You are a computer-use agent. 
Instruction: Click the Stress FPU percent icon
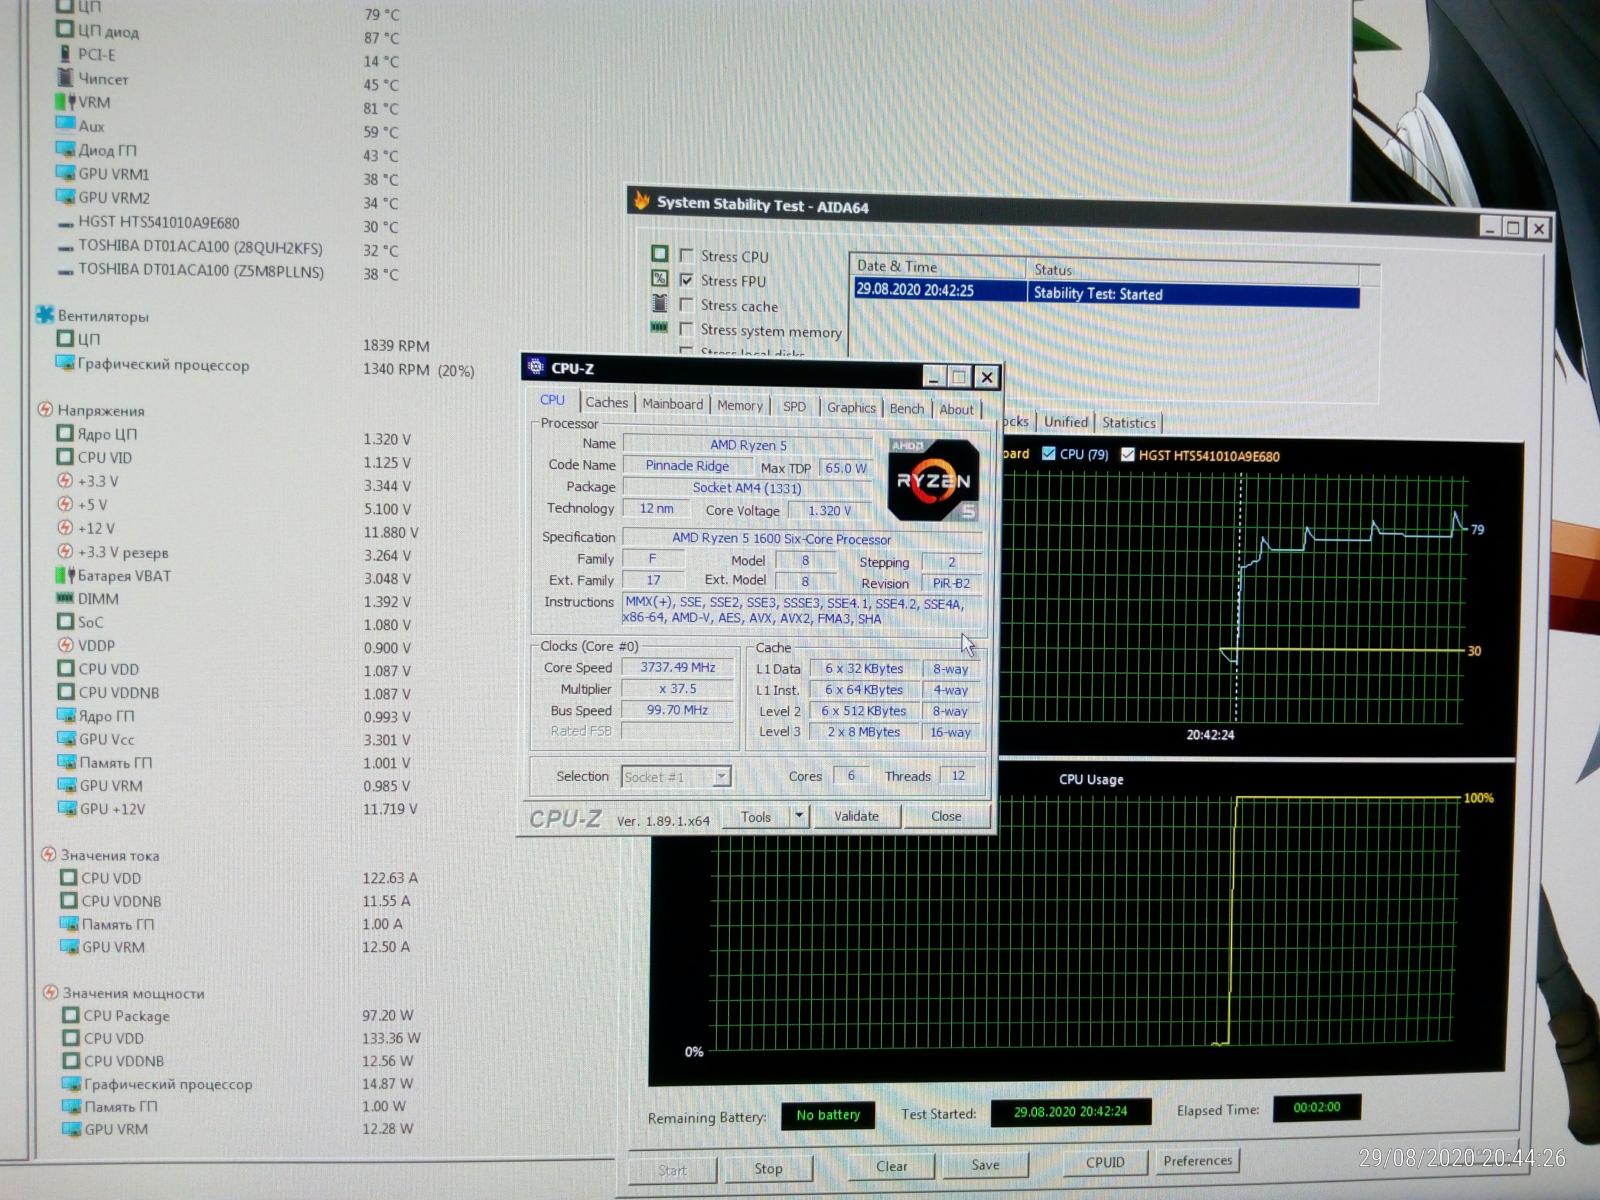click(x=660, y=278)
